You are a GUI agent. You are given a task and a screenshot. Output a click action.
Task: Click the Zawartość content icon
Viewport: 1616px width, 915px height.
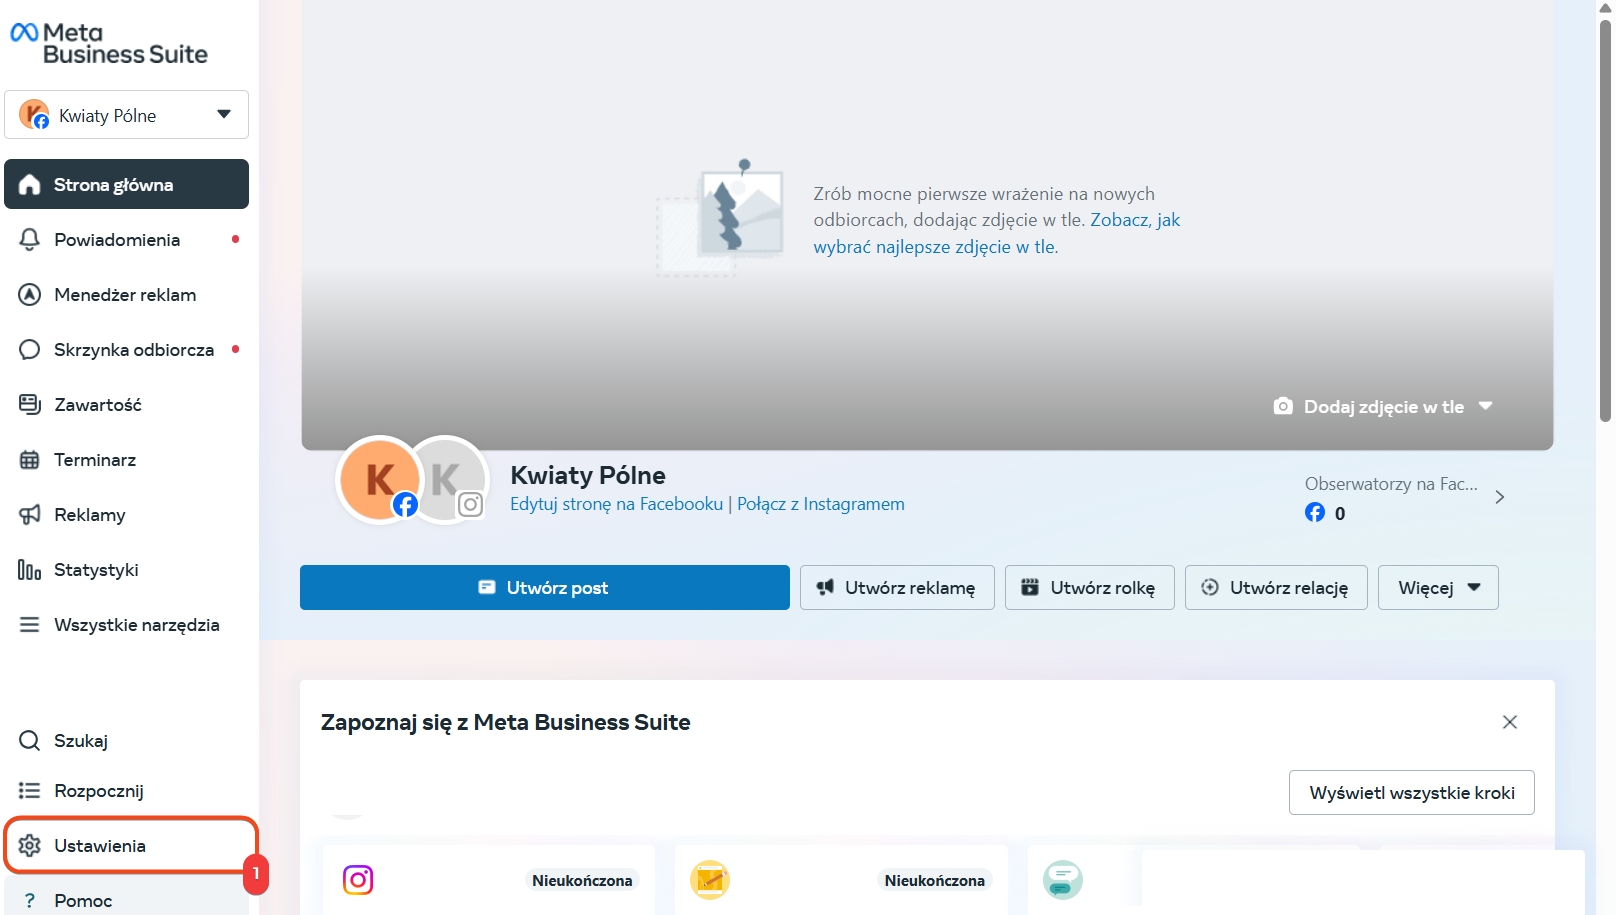pos(30,404)
